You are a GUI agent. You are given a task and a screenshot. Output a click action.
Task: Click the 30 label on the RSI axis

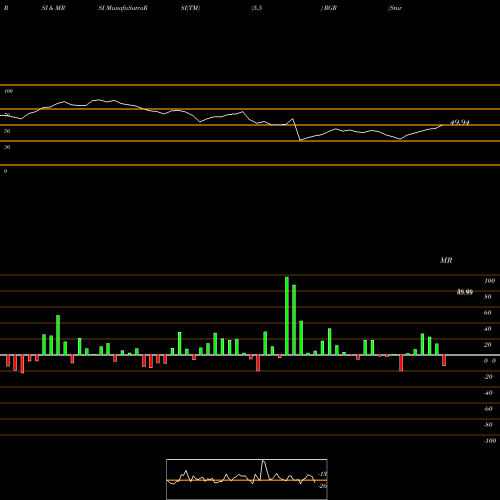click(7, 147)
